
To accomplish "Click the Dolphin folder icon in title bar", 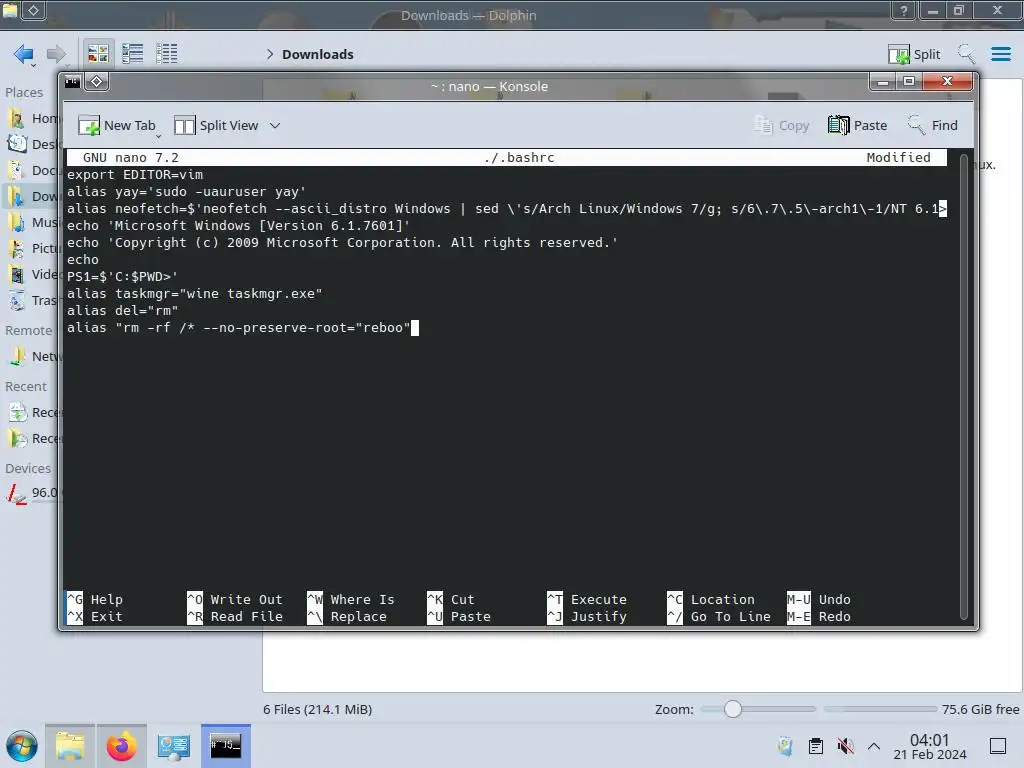I will 10,10.
